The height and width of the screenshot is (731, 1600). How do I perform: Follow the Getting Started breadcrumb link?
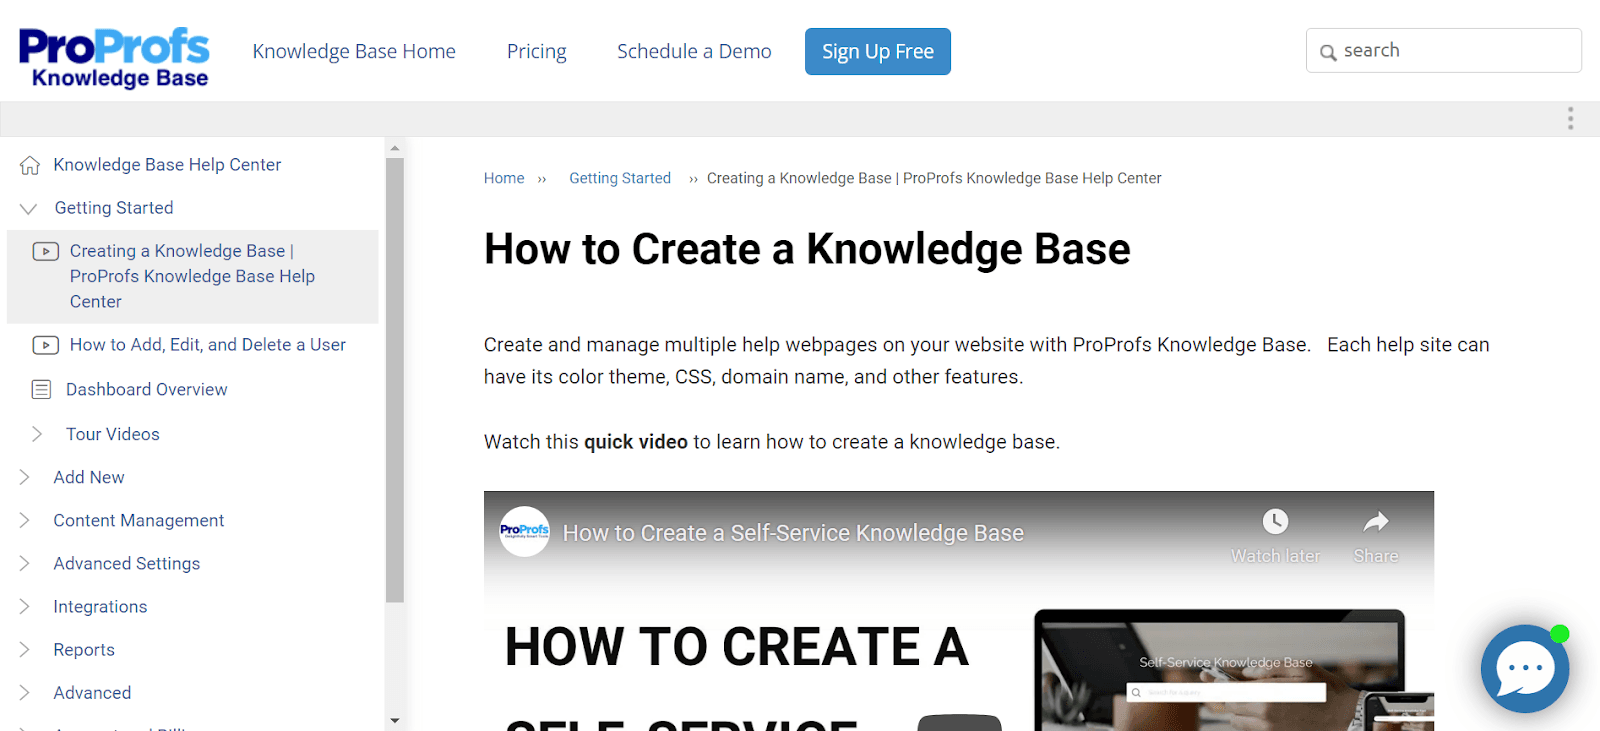619,178
